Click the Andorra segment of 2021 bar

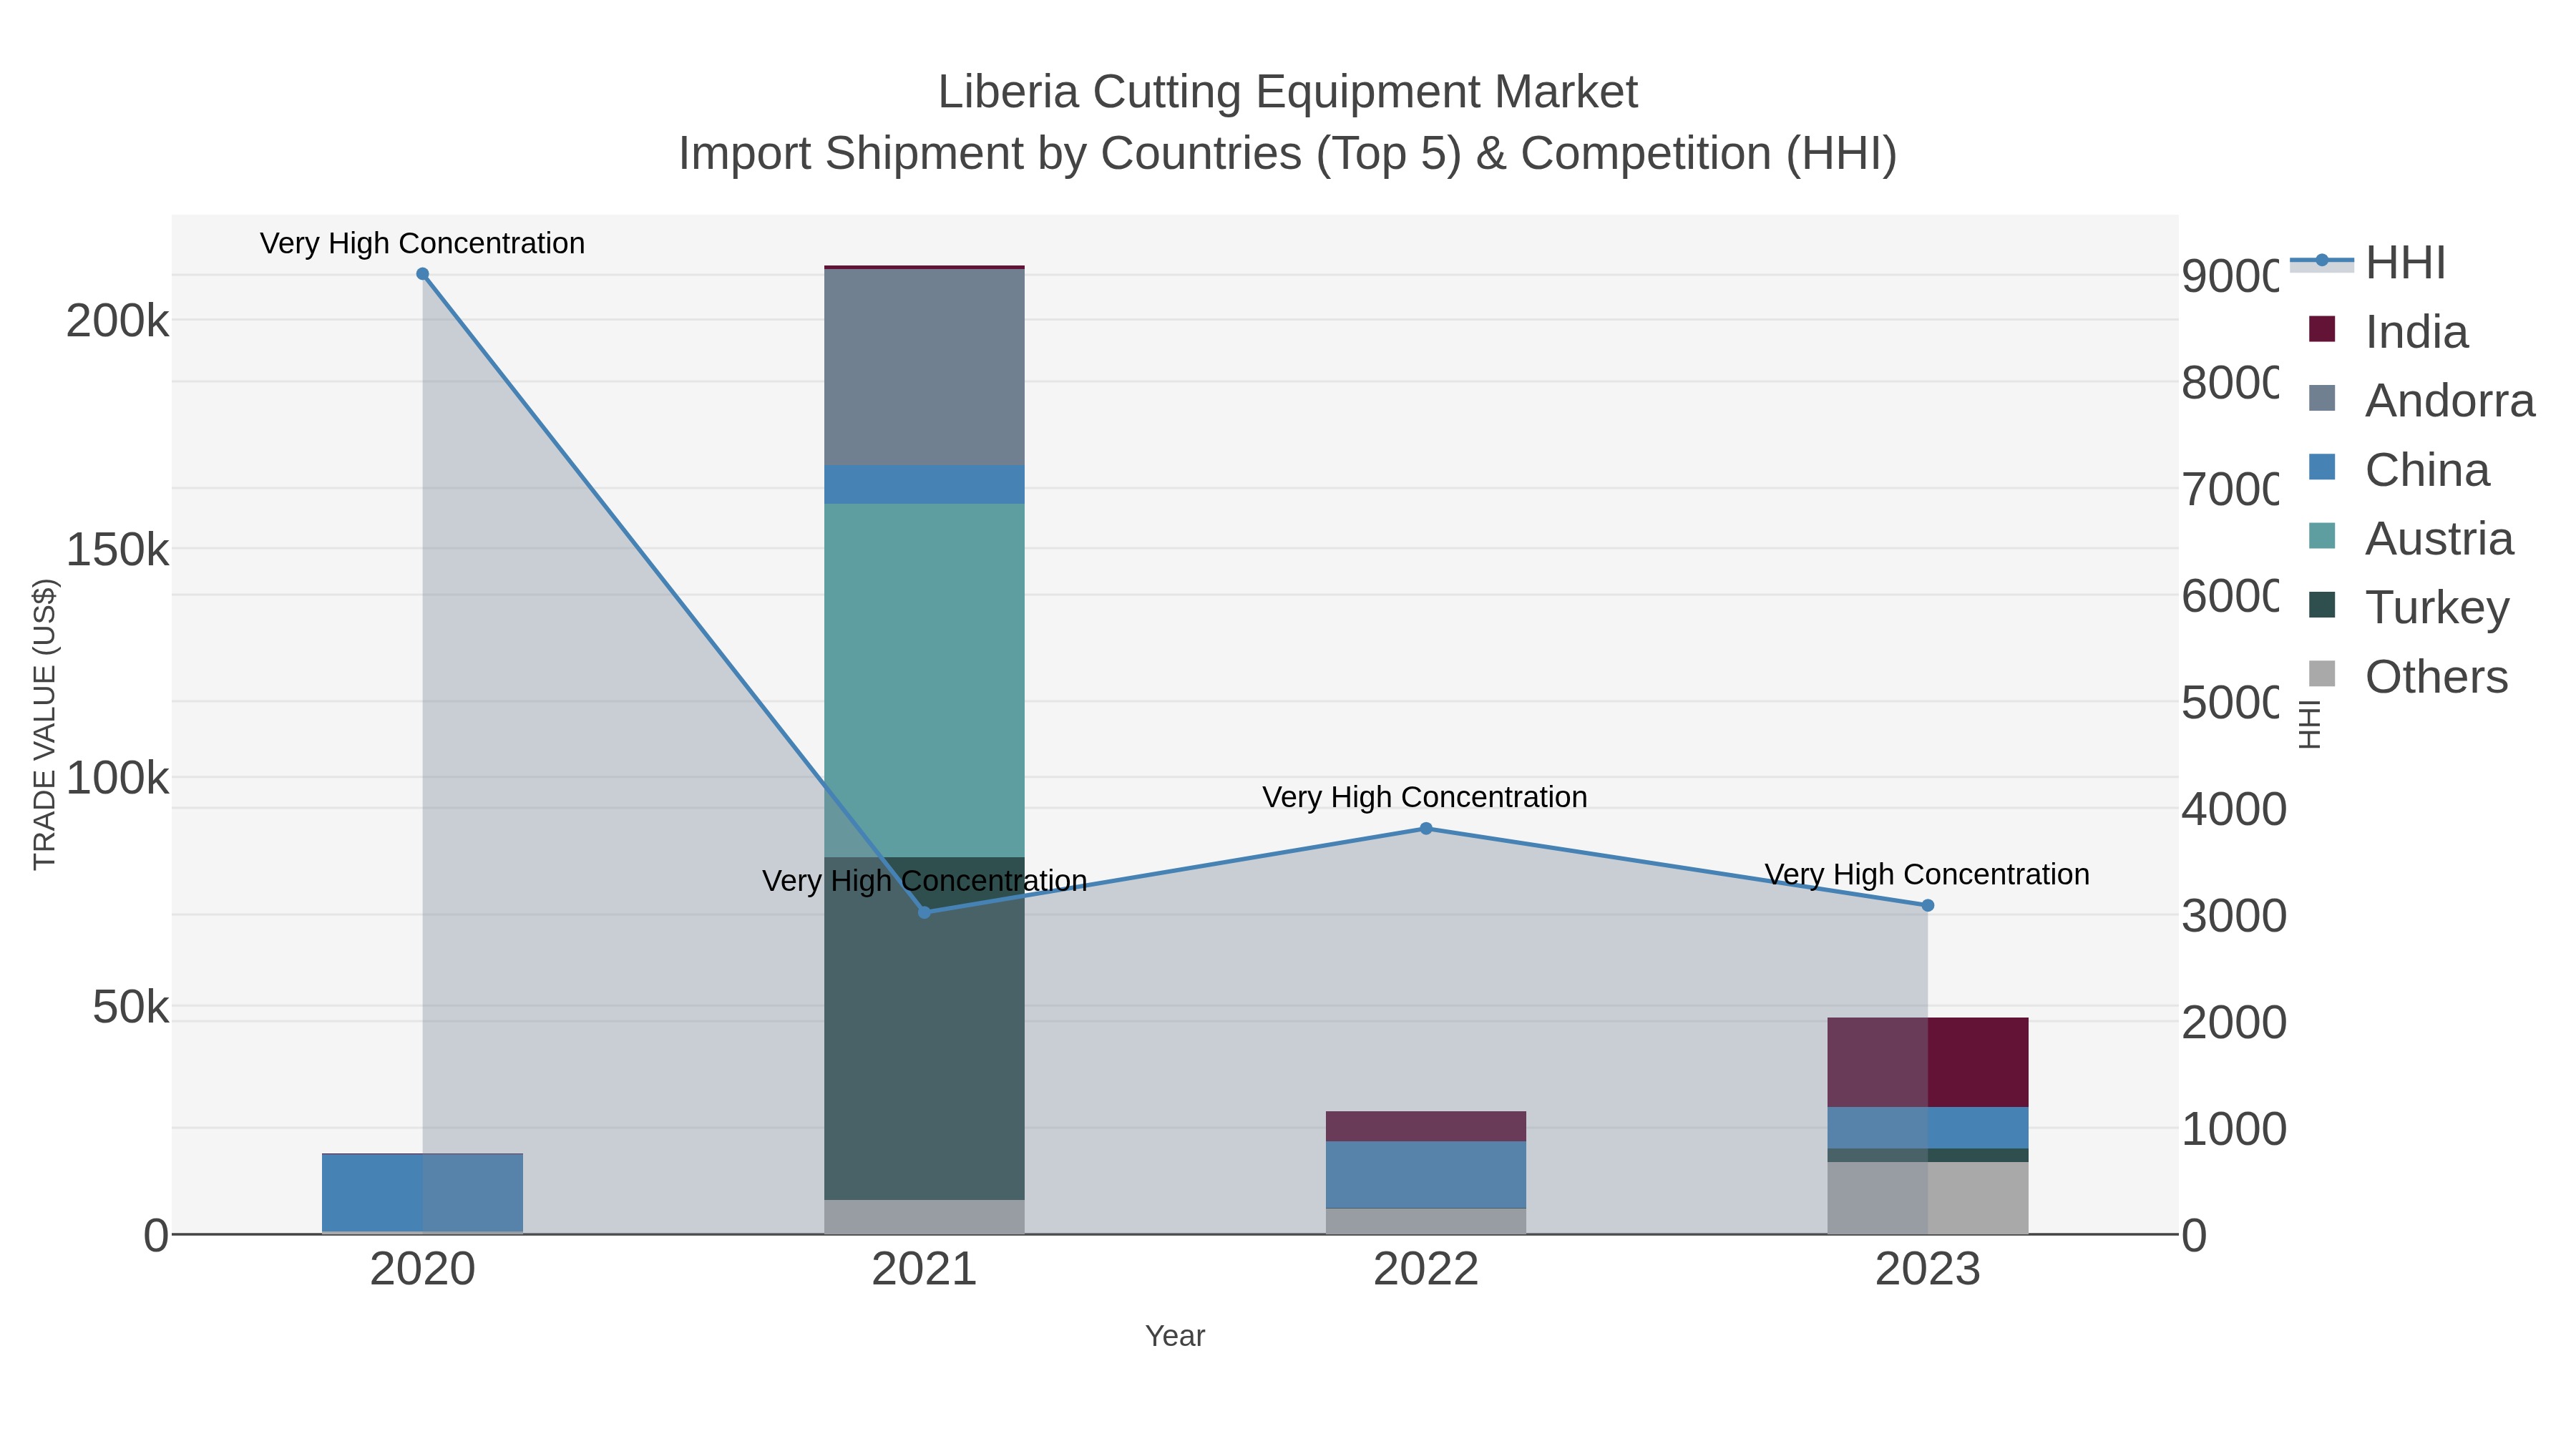tap(924, 367)
